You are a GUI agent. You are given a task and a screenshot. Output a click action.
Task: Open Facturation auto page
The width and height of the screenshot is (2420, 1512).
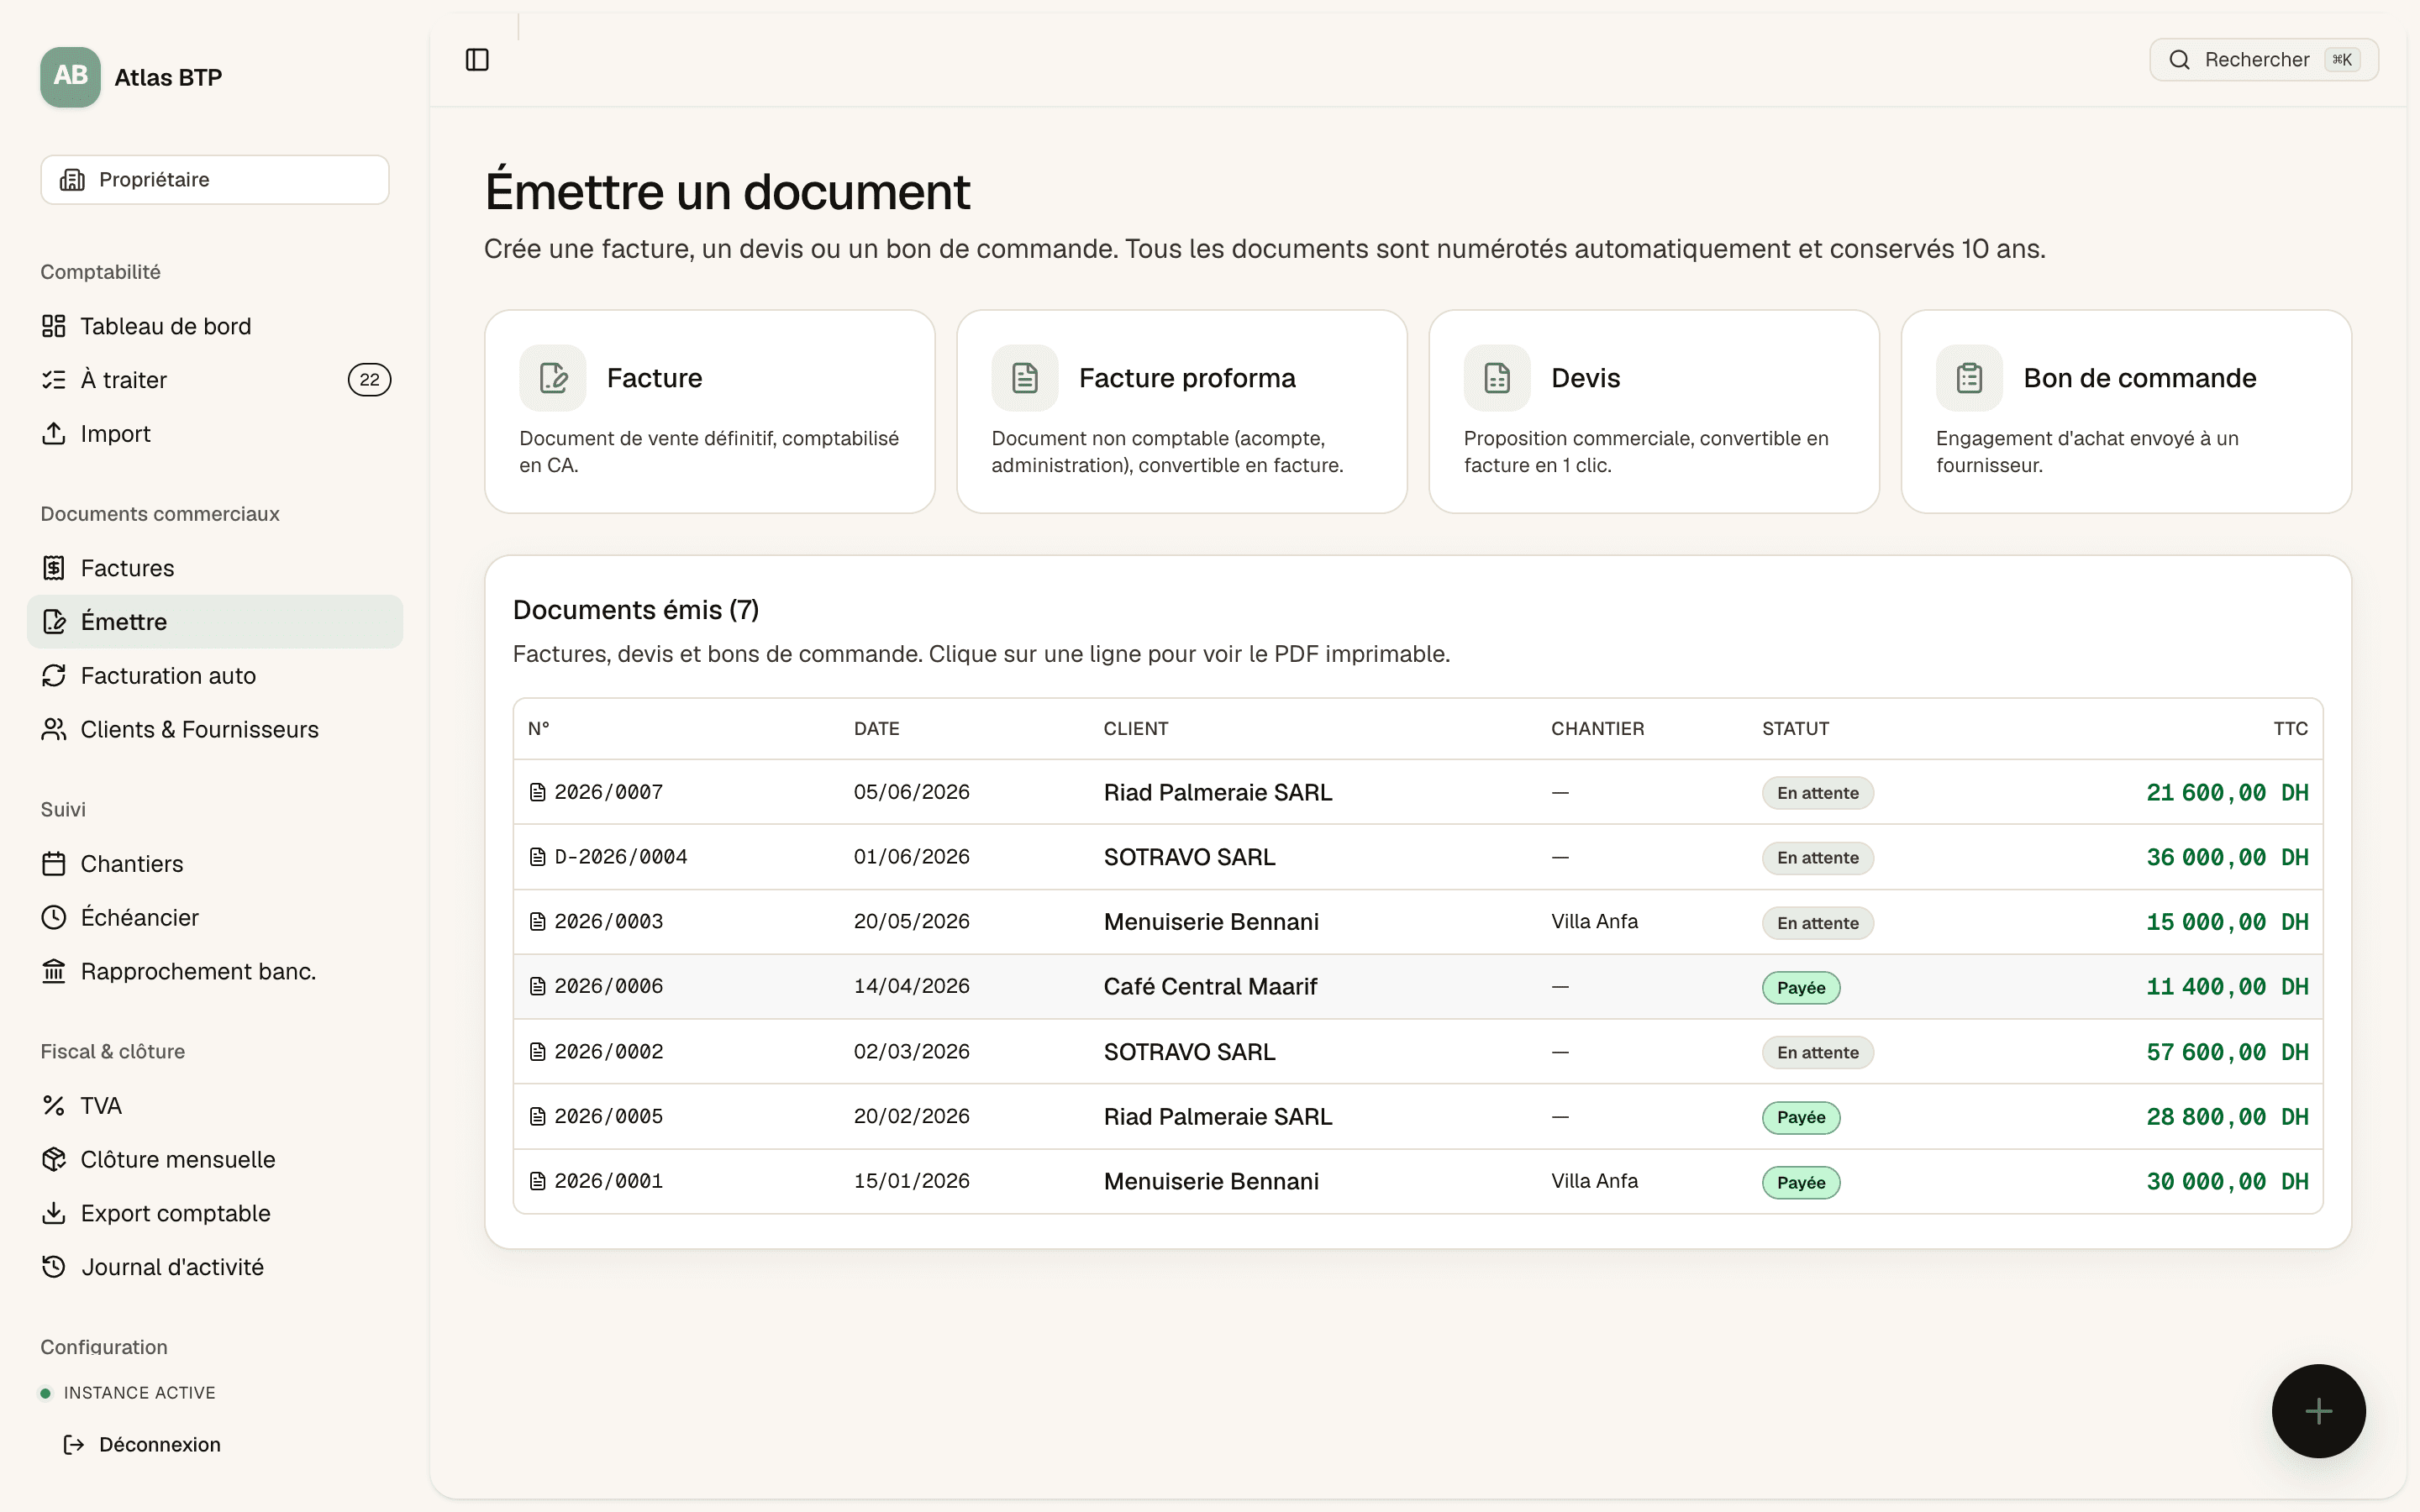(x=215, y=676)
